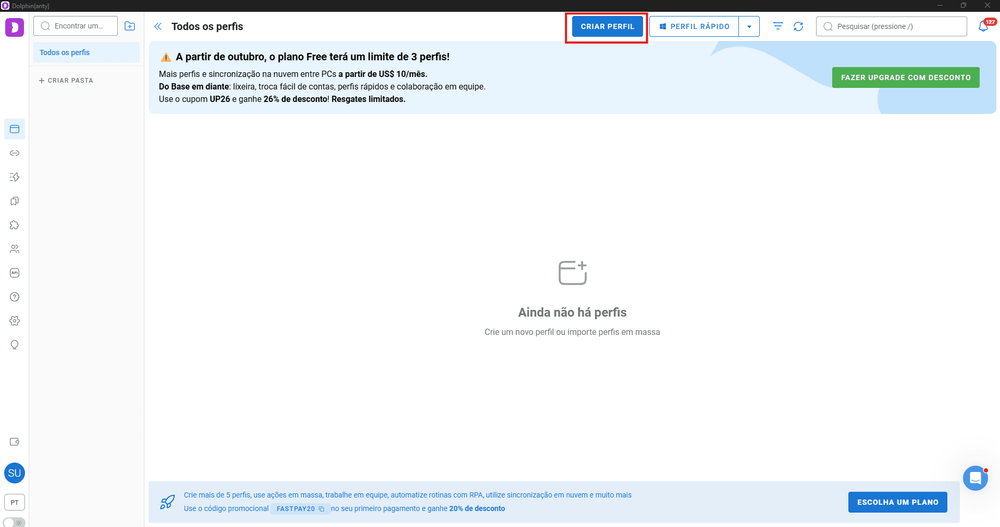The height and width of the screenshot is (527, 1000).
Task: Expand the PERFIL RÁPIDO dropdown arrow
Action: coord(749,26)
